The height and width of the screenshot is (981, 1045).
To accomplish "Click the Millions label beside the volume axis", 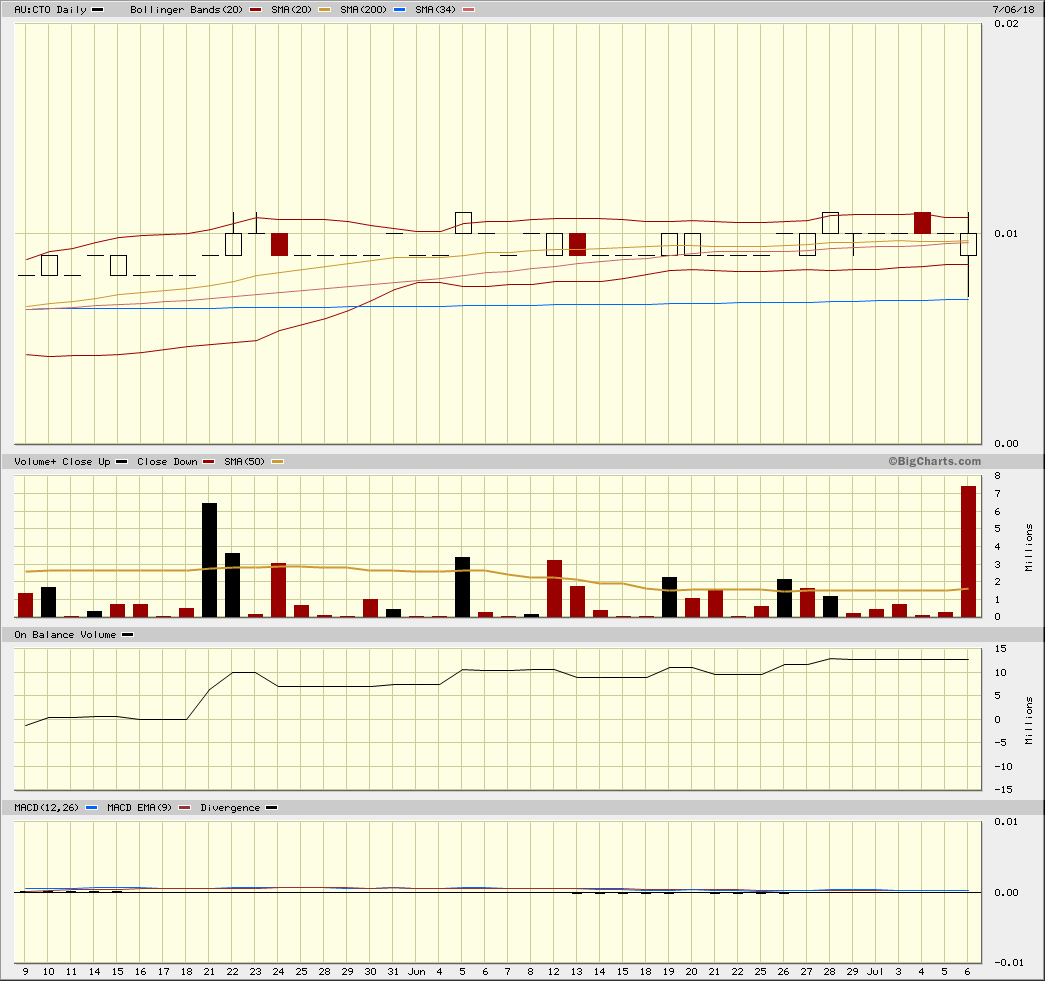I will [x=1029, y=547].
